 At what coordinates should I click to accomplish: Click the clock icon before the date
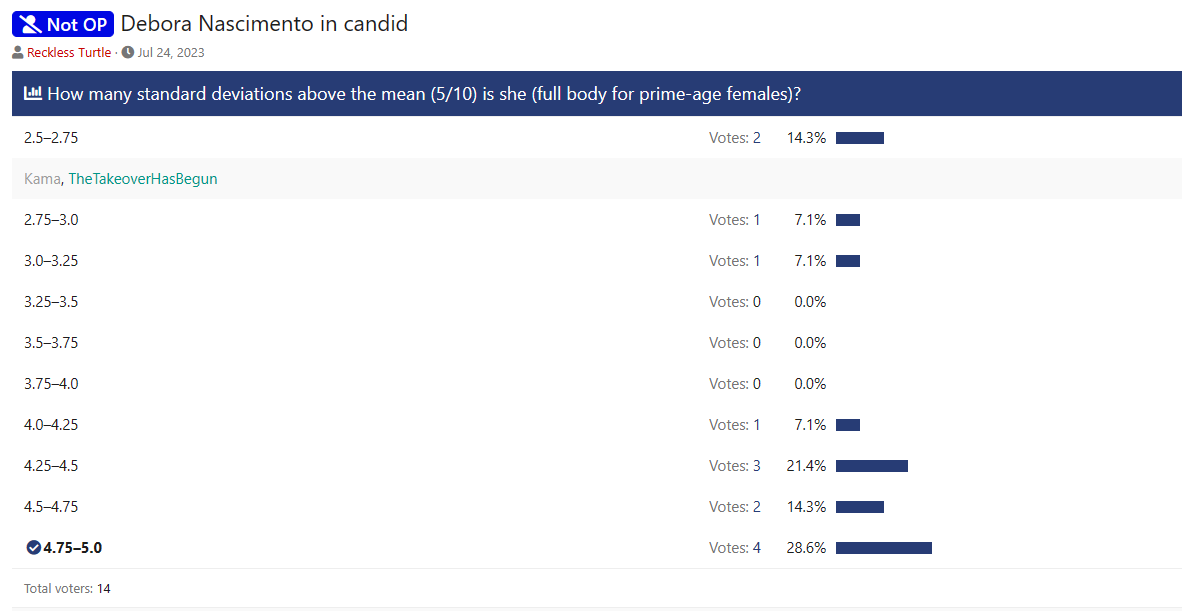[x=128, y=53]
